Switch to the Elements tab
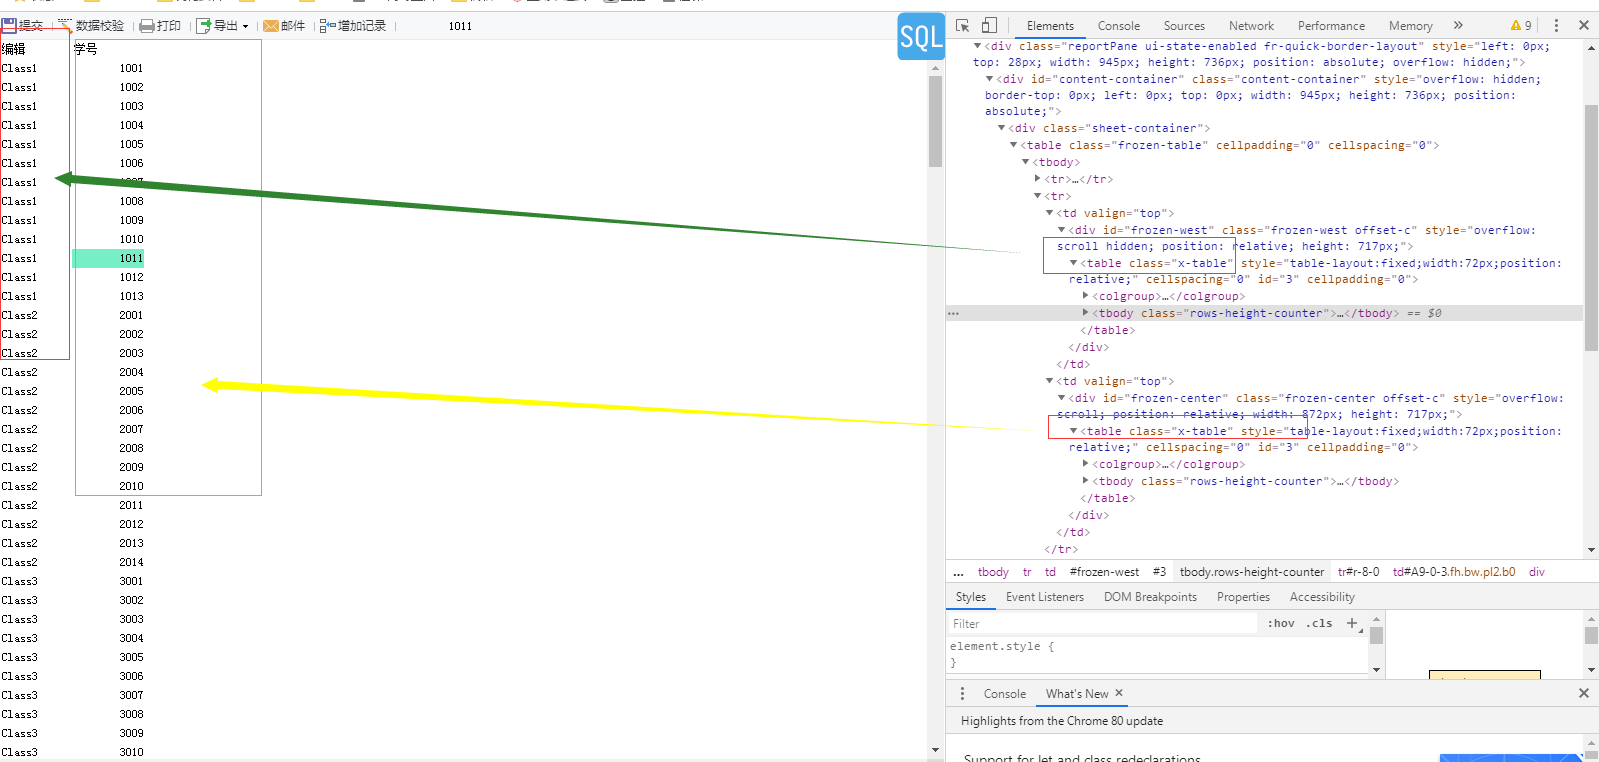This screenshot has height=762, width=1599. (1050, 26)
